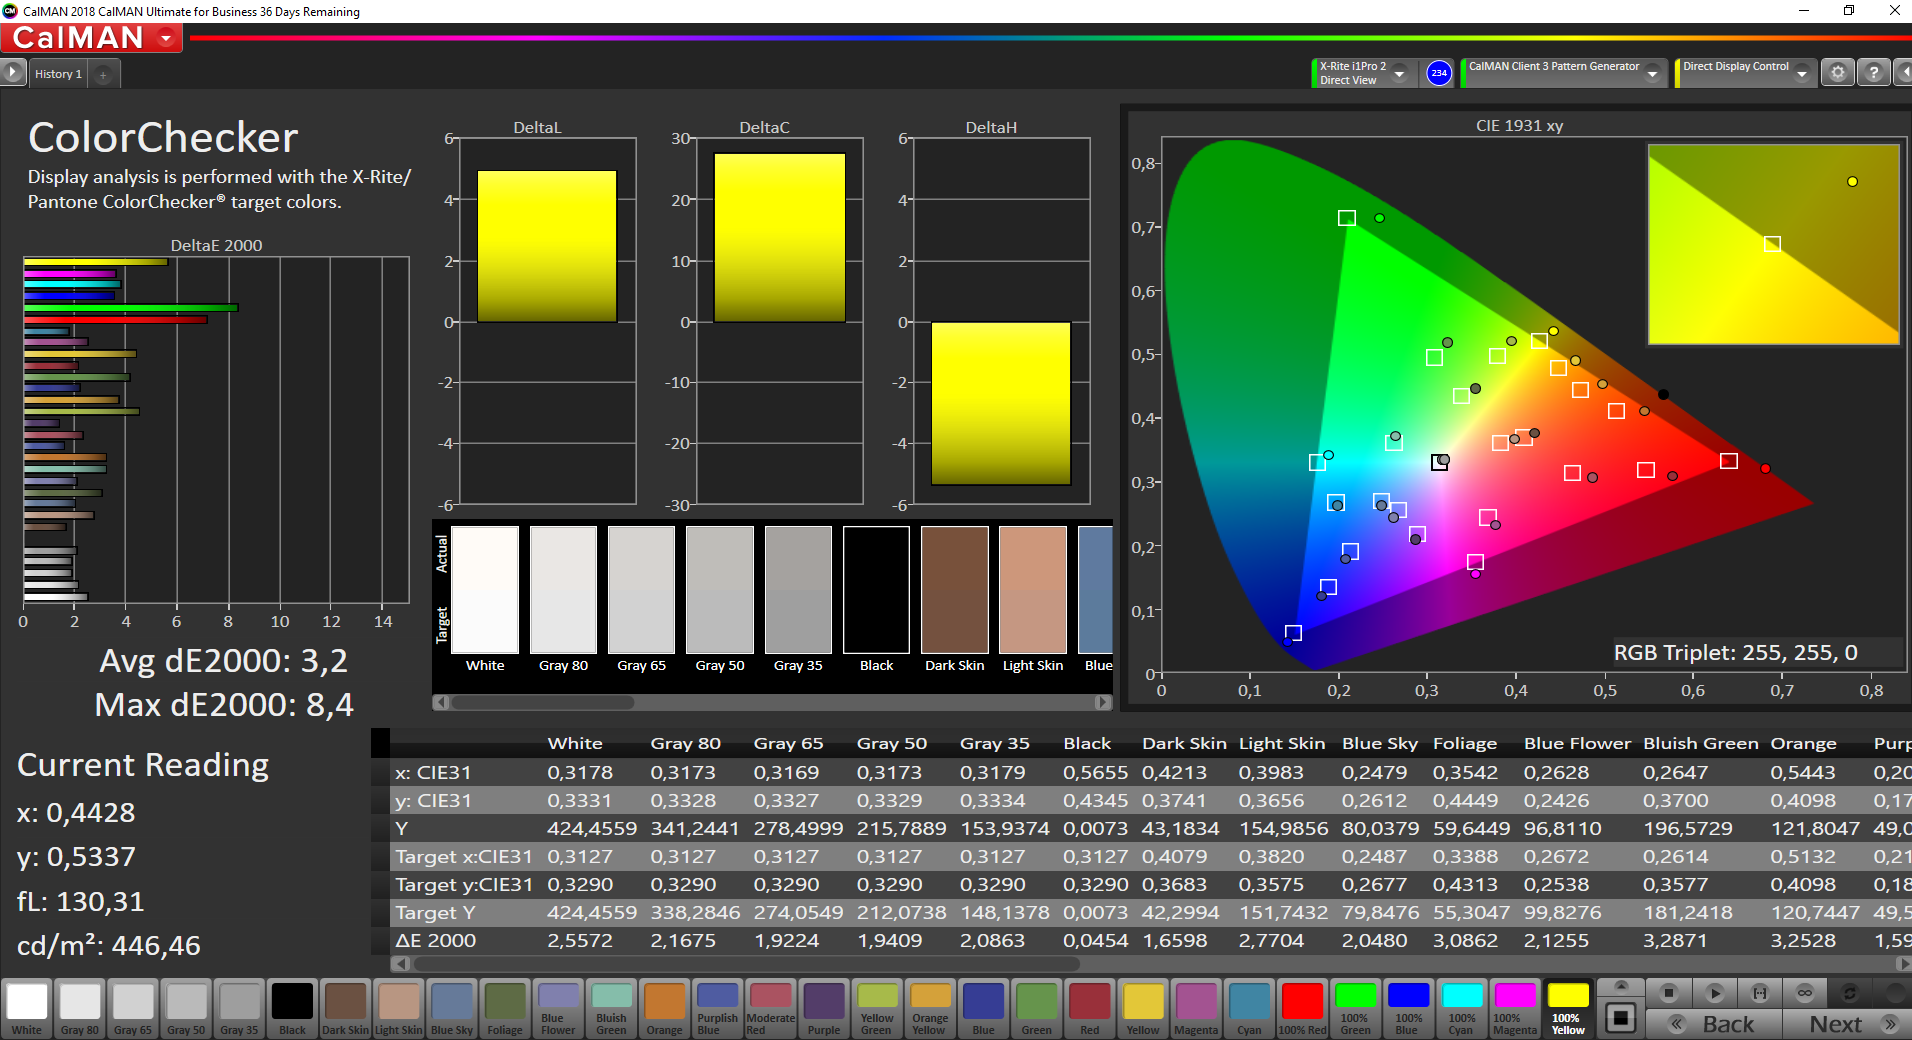
Task: Click the help question mark icon
Action: pos(1874,73)
